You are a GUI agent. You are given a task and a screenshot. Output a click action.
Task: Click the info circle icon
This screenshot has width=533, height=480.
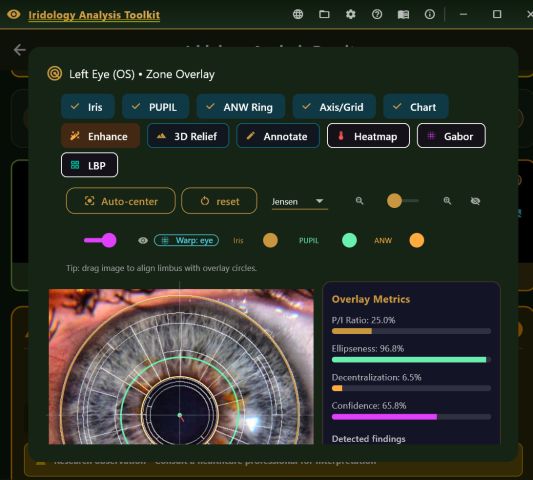pyautogui.click(x=430, y=14)
